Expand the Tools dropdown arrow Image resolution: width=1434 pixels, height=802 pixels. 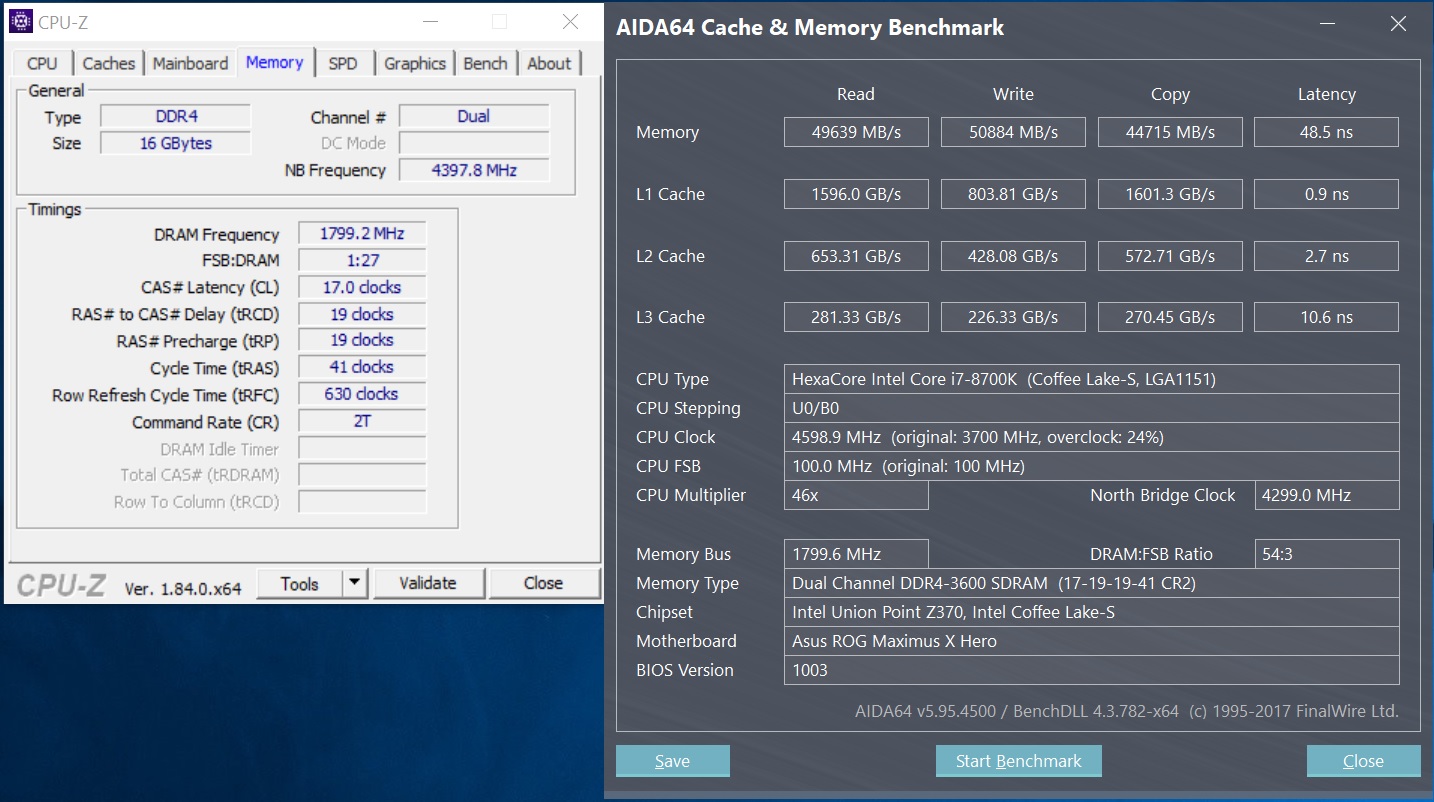pyautogui.click(x=355, y=583)
